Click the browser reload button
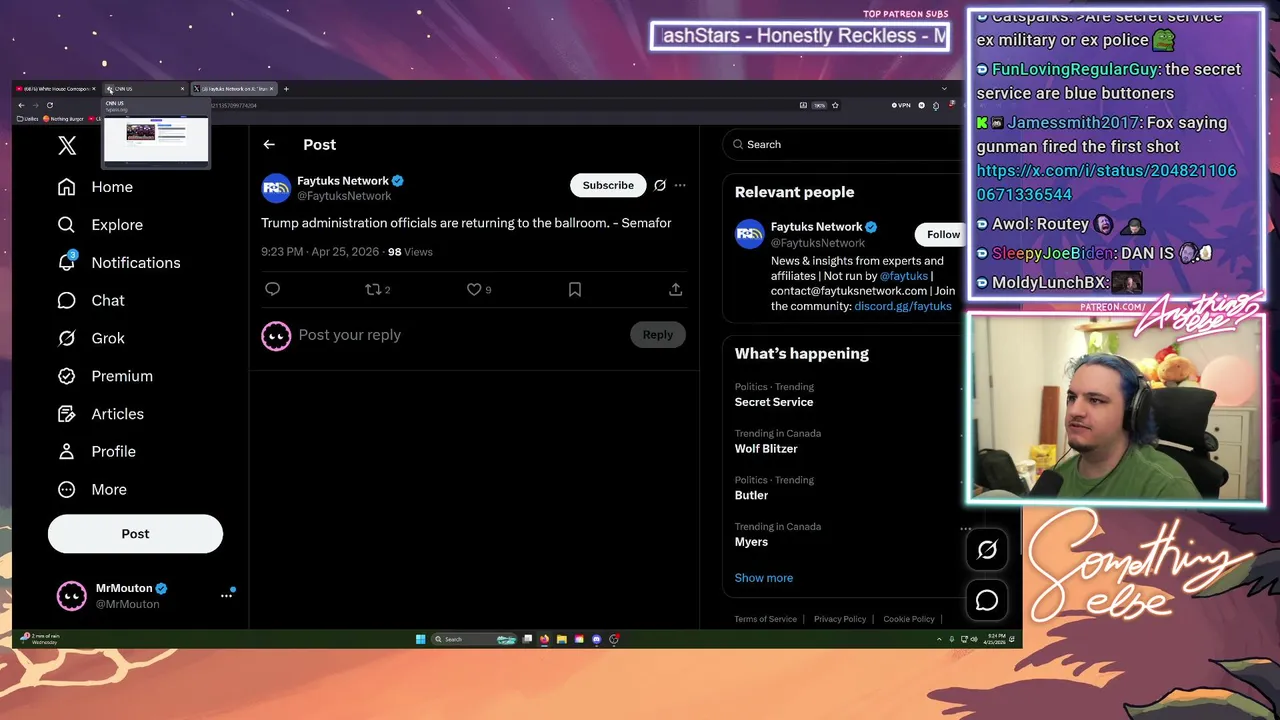The image size is (1280, 720). coord(50,105)
